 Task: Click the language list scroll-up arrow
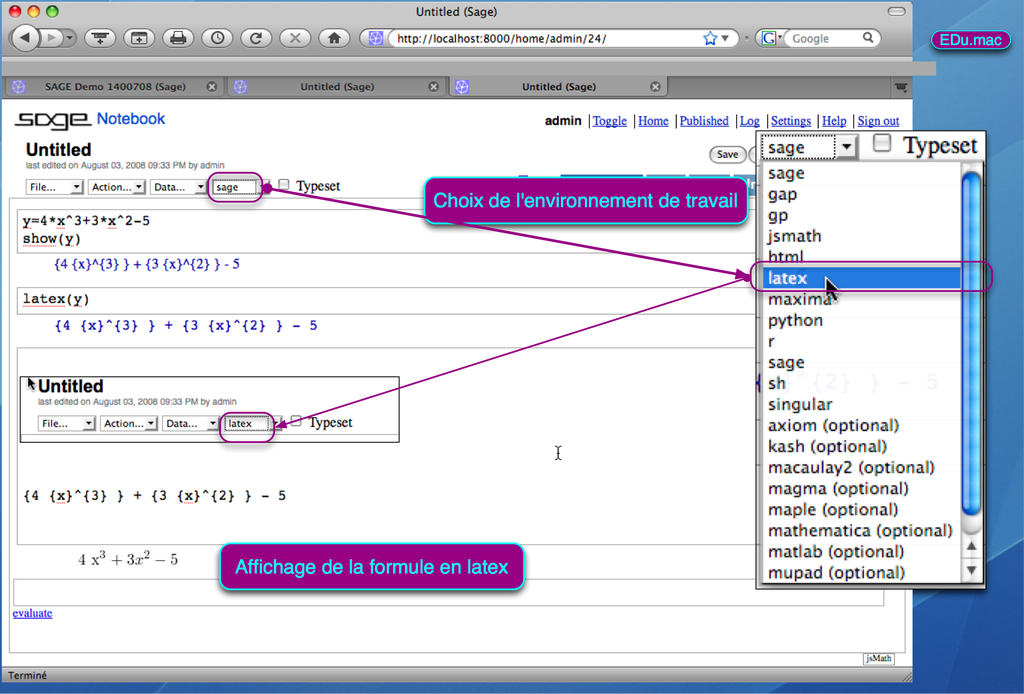coord(972,546)
